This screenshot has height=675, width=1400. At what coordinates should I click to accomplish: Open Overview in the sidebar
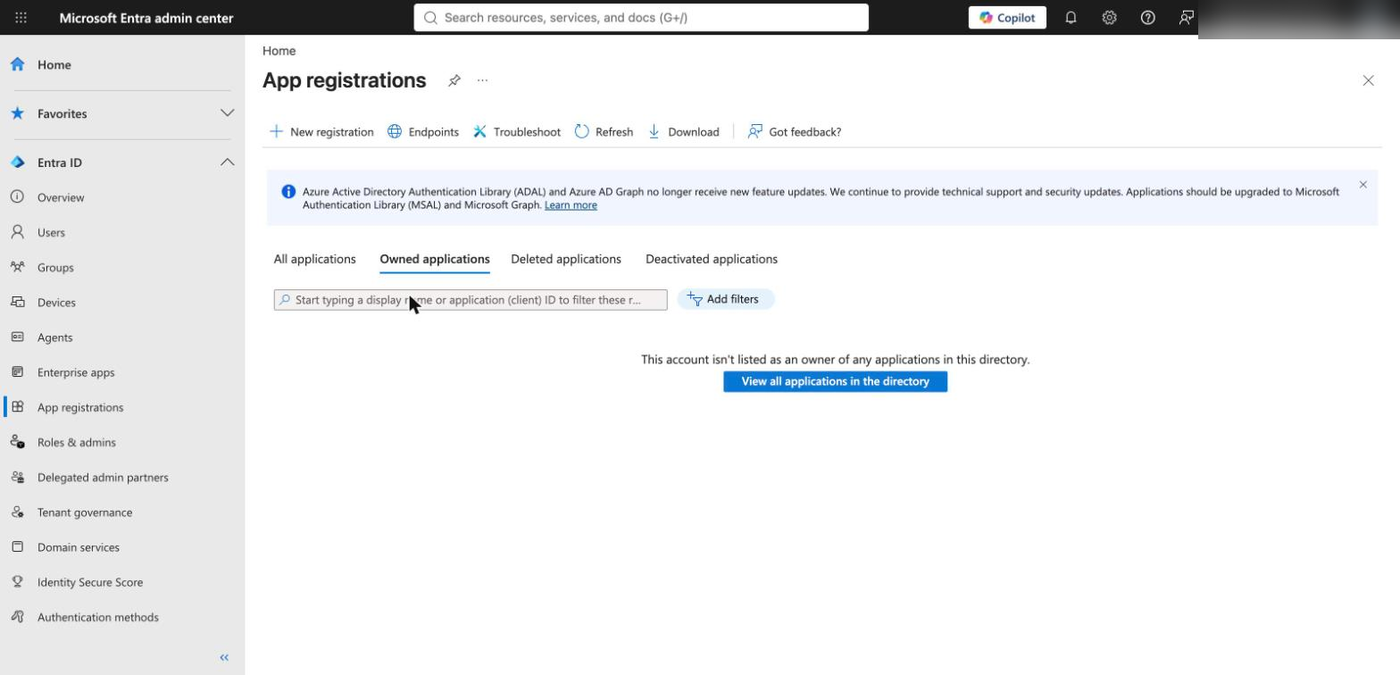pos(61,198)
